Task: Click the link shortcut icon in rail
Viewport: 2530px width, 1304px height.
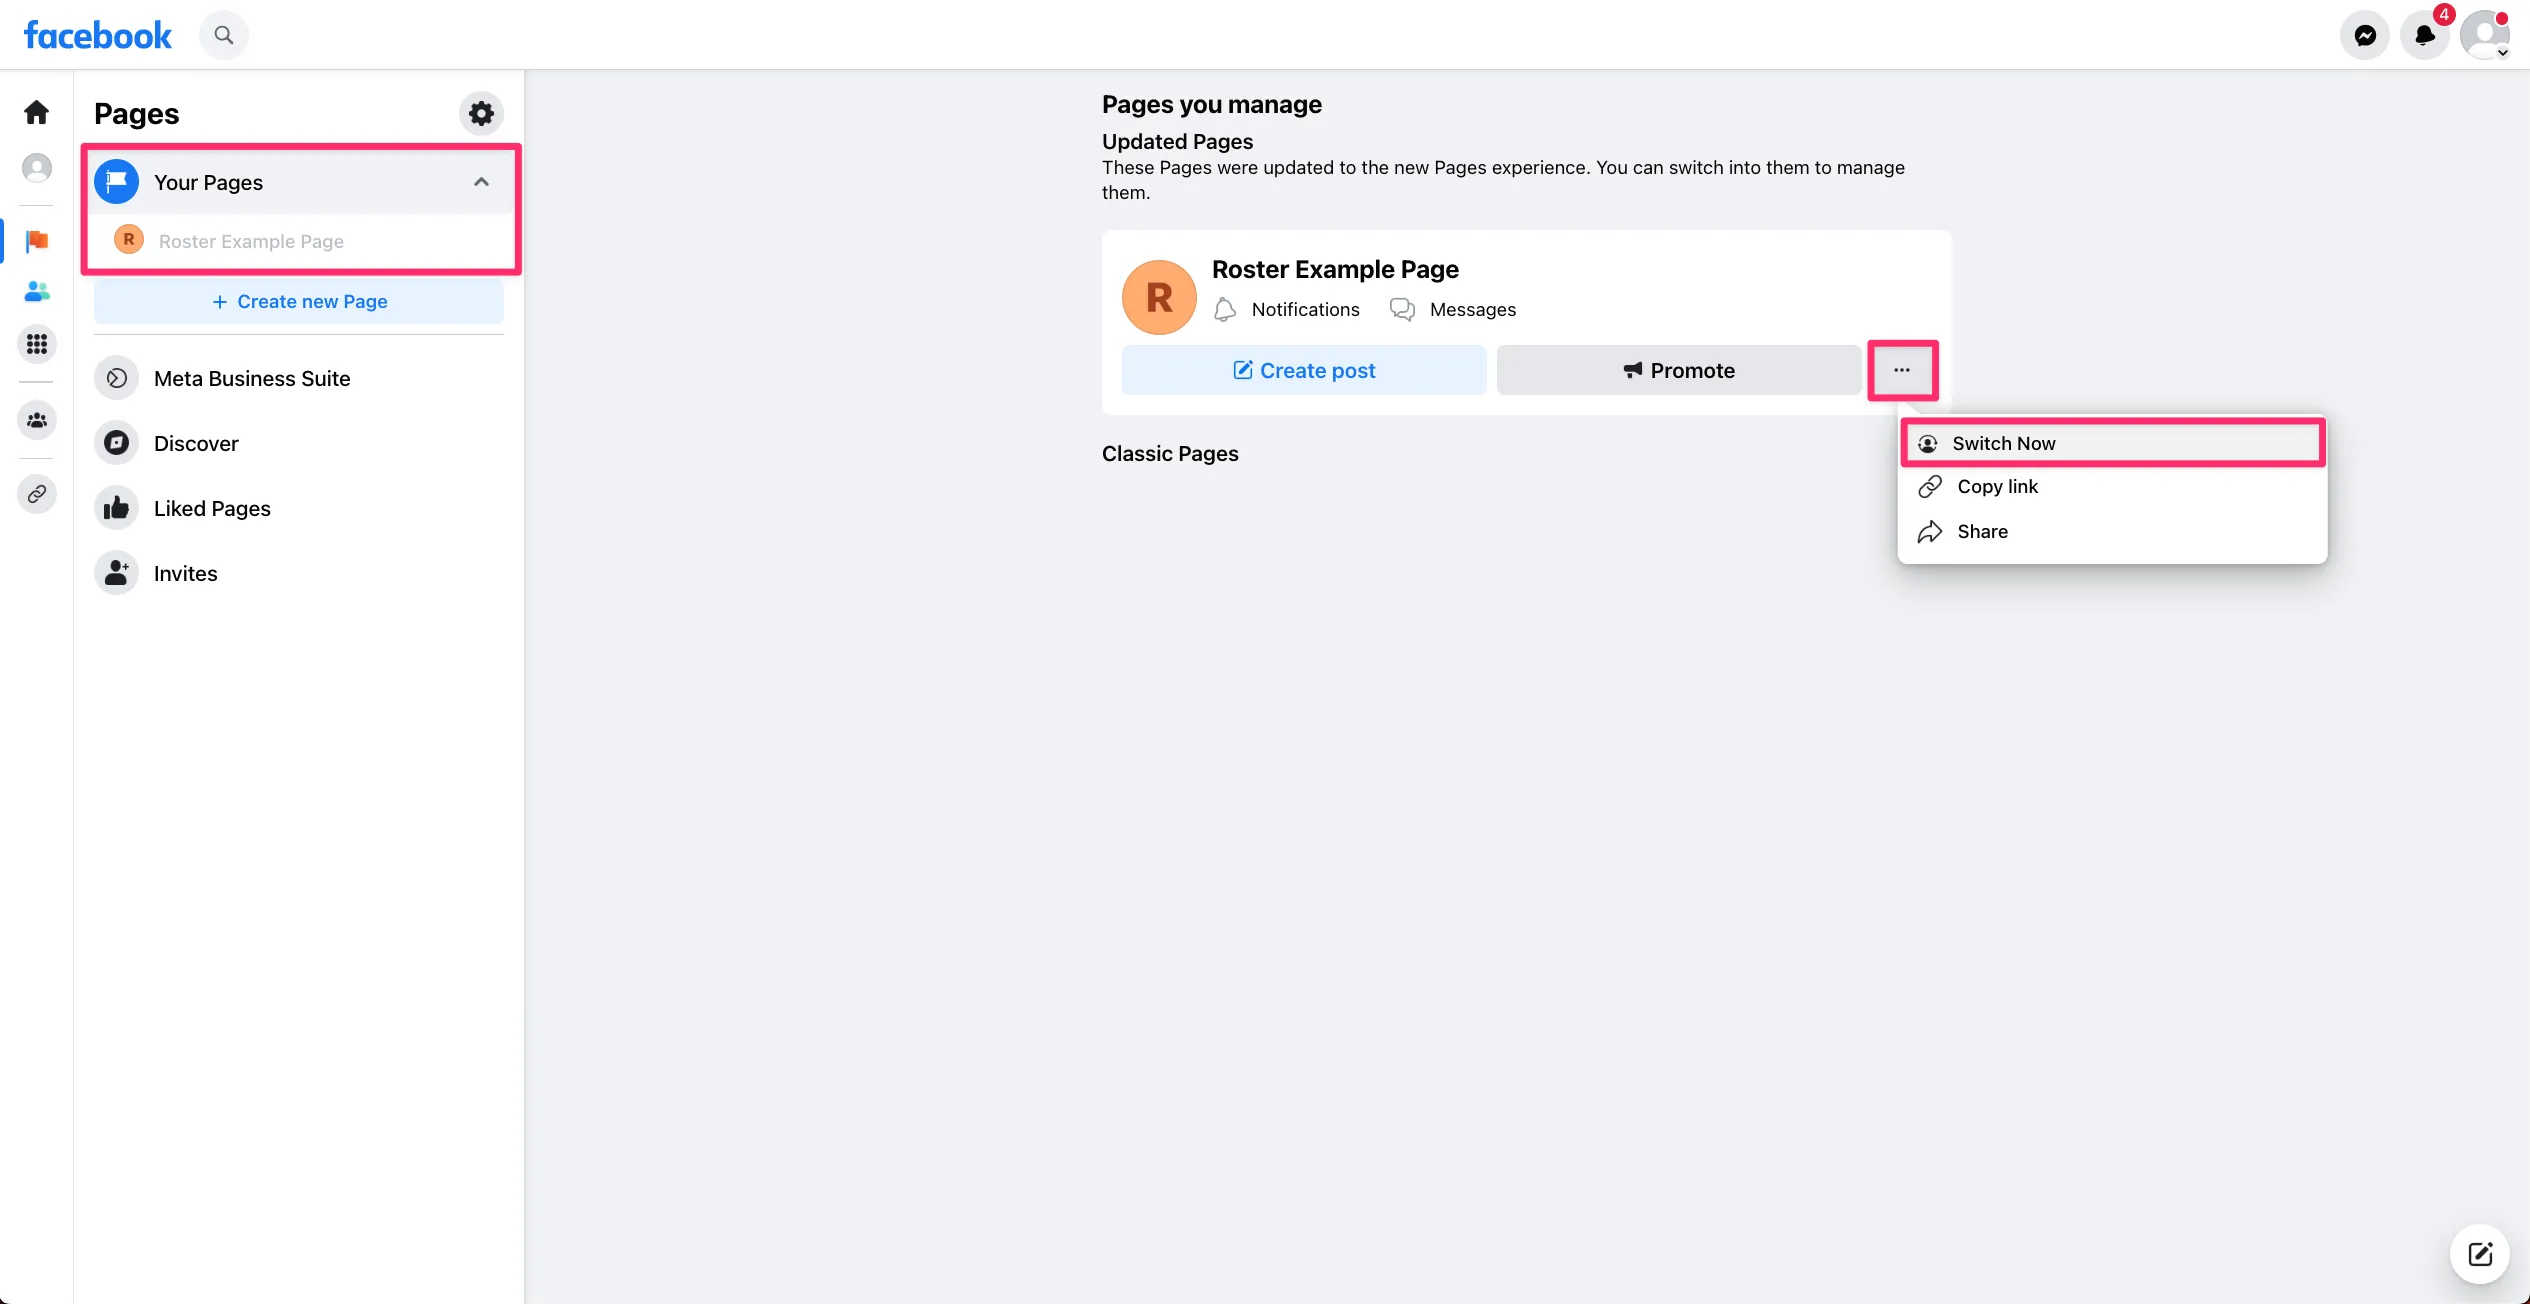Action: click(37, 494)
